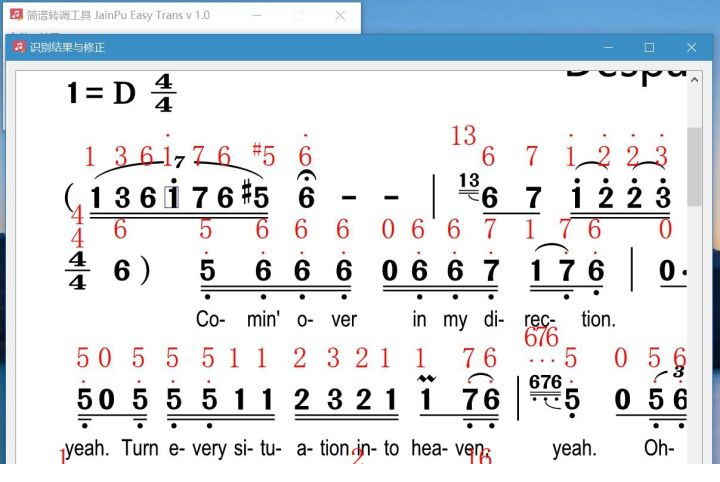Click the small triplet 3 marking
Viewport: 720px width, 482px height.
coord(679,372)
